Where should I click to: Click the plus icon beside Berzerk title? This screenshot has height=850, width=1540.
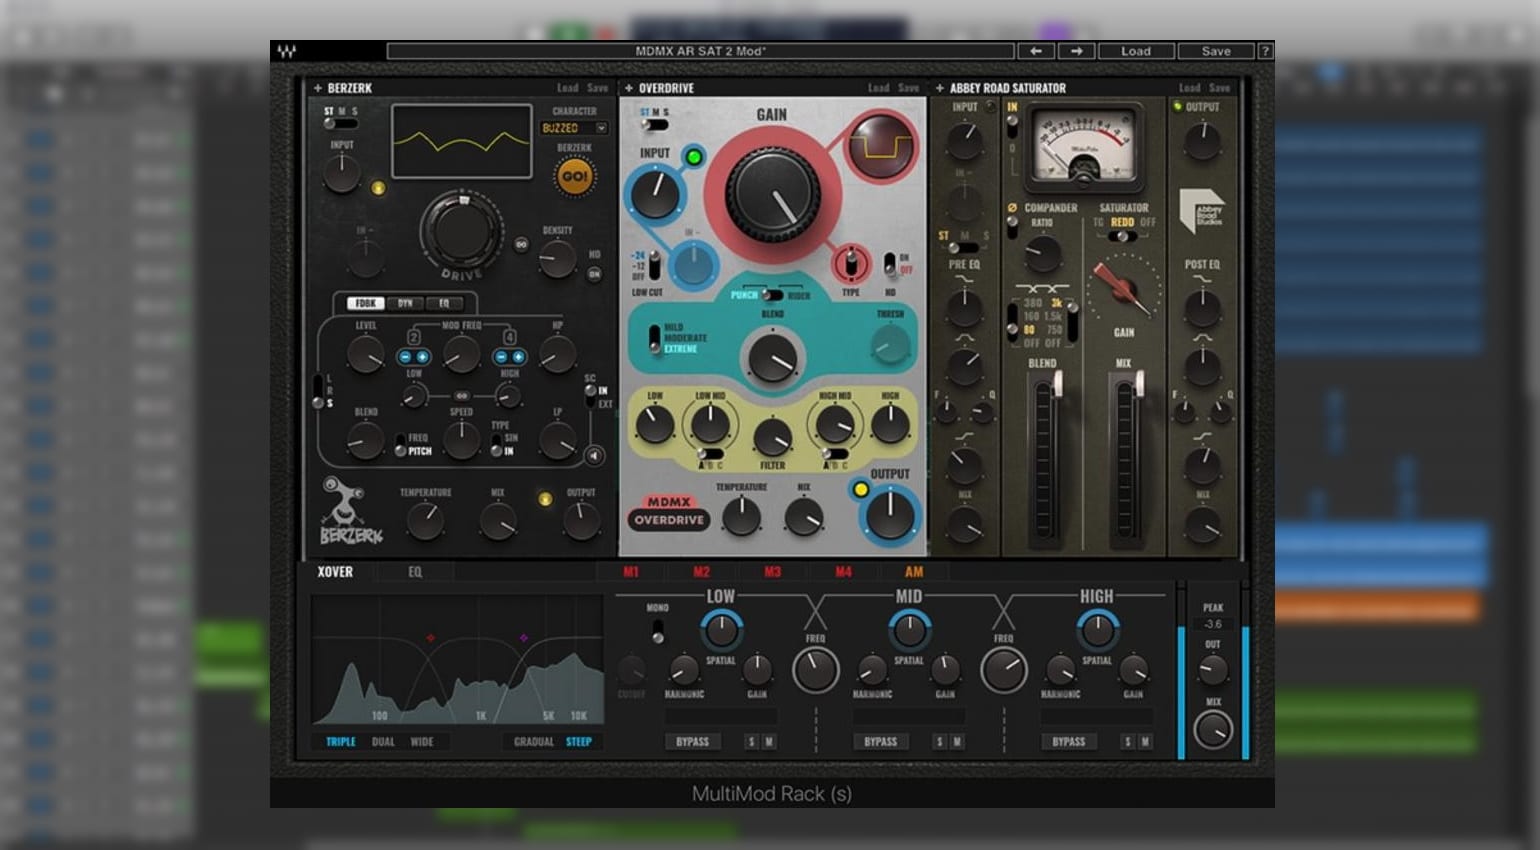click(318, 88)
